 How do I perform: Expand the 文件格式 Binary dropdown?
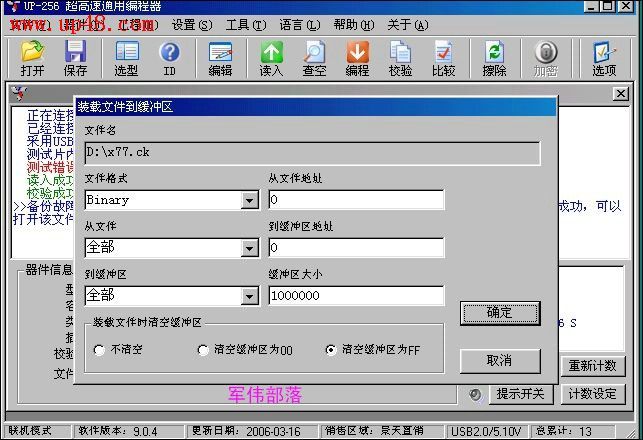249,201
